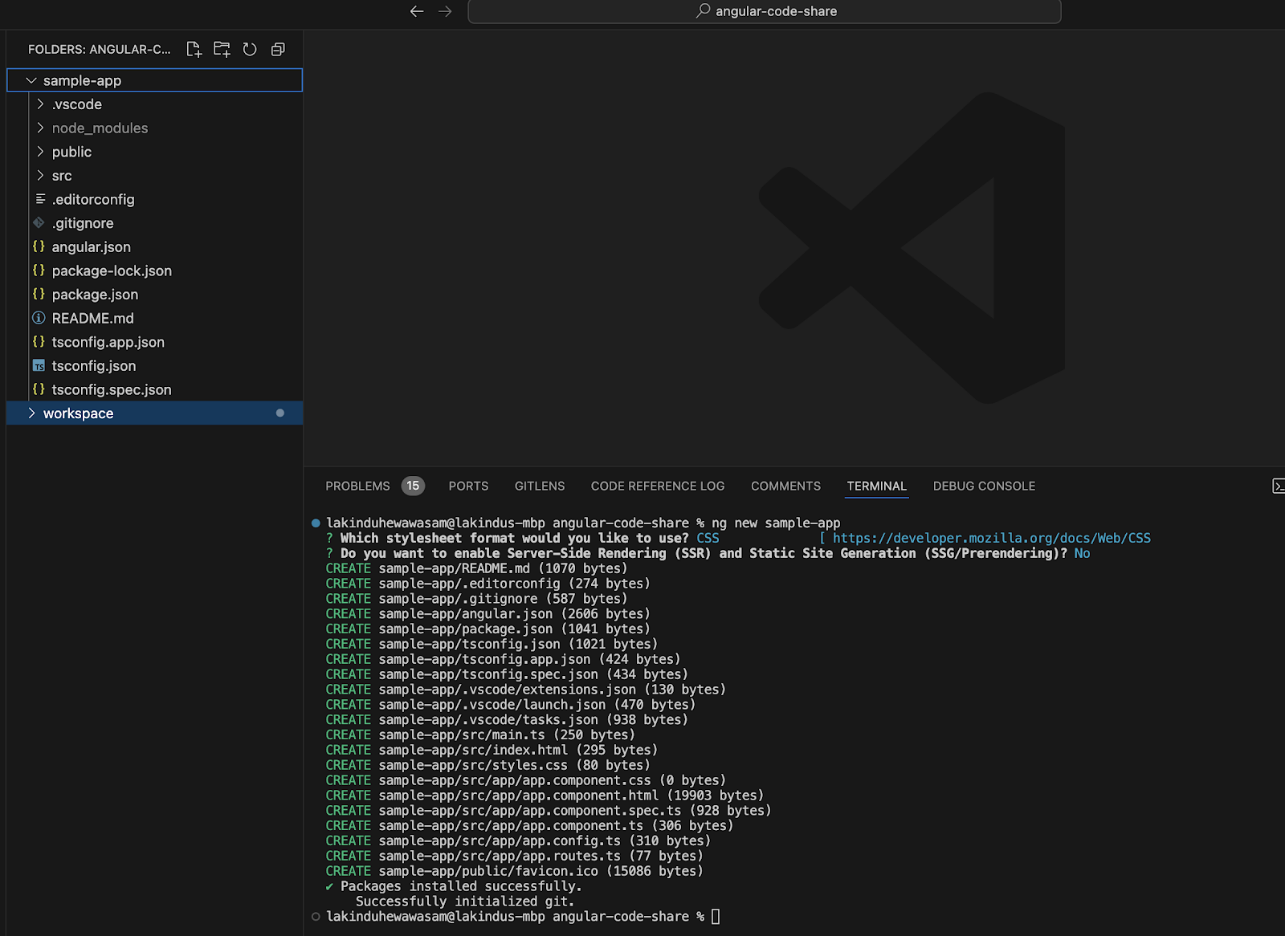Refresh the explorer file tree

pos(250,49)
